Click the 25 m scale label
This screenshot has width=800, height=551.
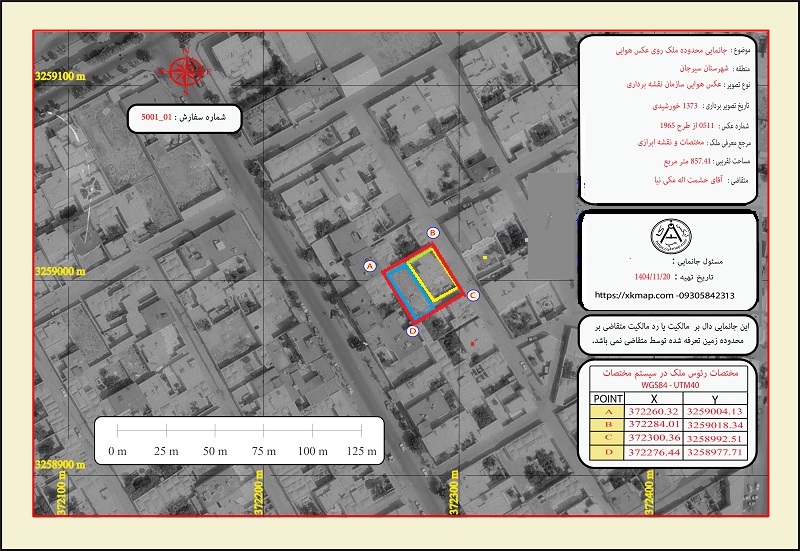point(166,452)
